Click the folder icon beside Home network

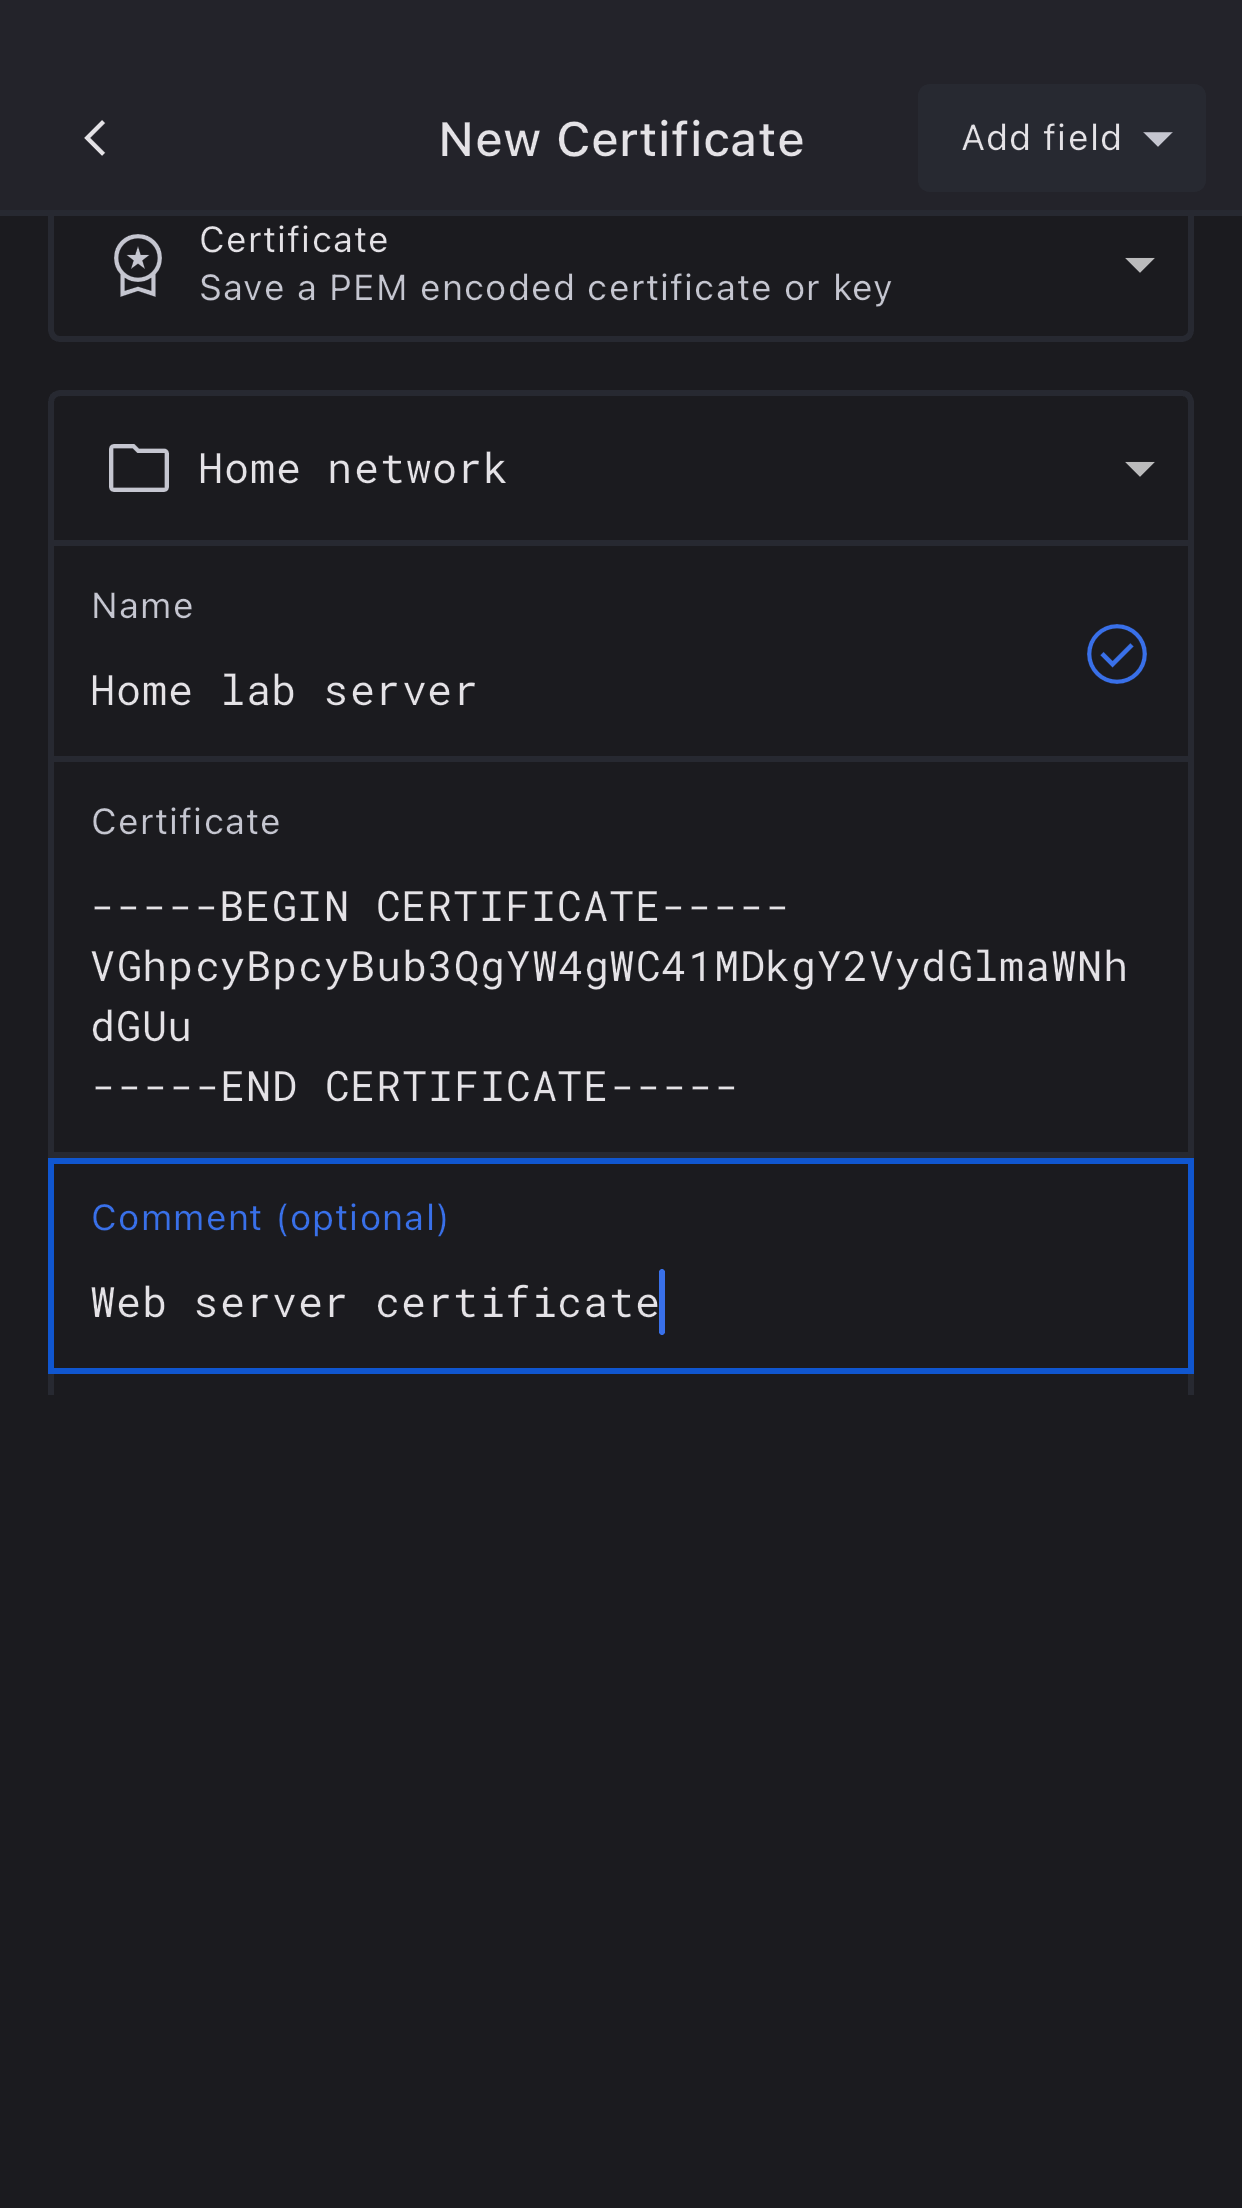138,468
